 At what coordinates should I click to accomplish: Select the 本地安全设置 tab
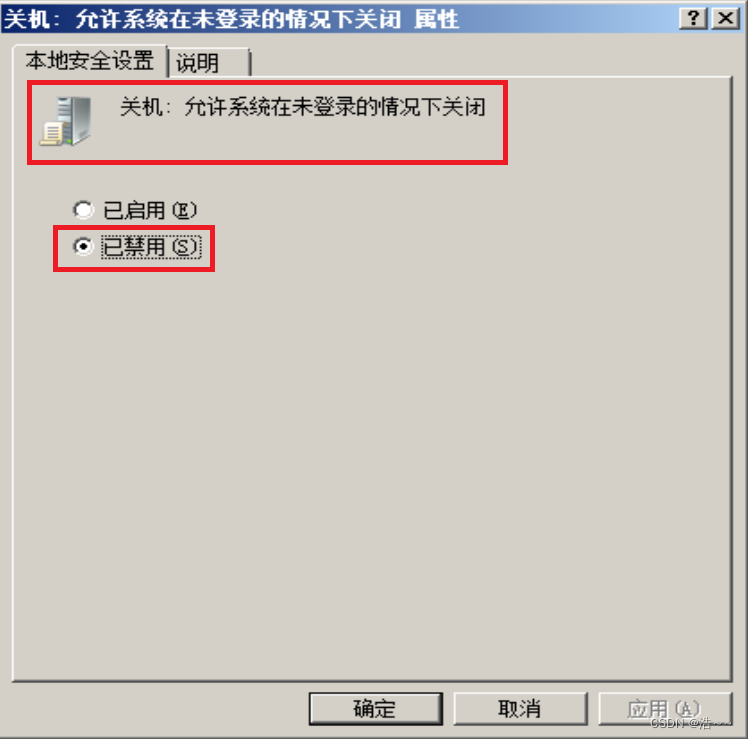90,61
